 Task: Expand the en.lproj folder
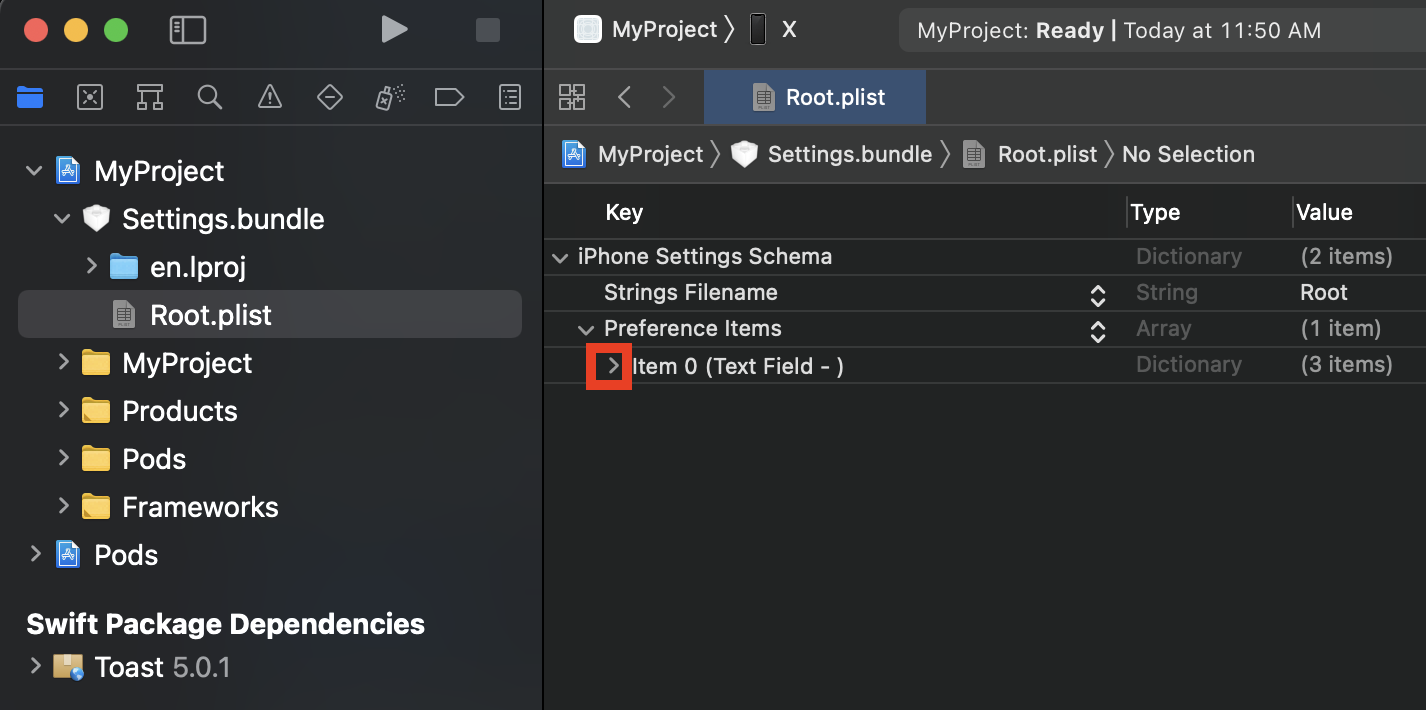(x=91, y=266)
